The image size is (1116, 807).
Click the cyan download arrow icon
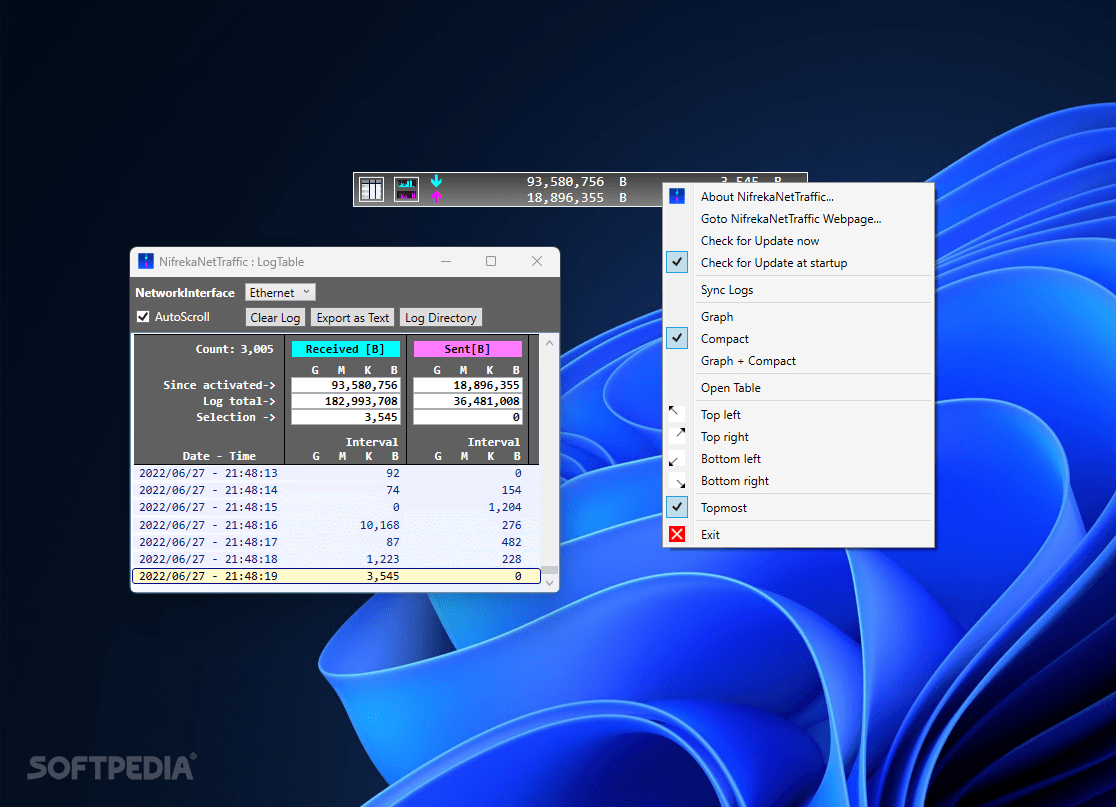(436, 181)
